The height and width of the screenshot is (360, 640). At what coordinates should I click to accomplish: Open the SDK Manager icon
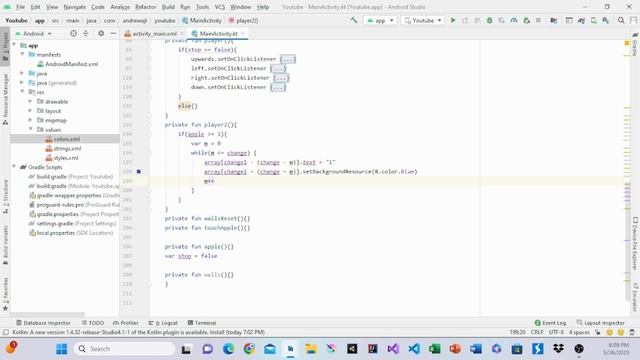tap(606, 20)
